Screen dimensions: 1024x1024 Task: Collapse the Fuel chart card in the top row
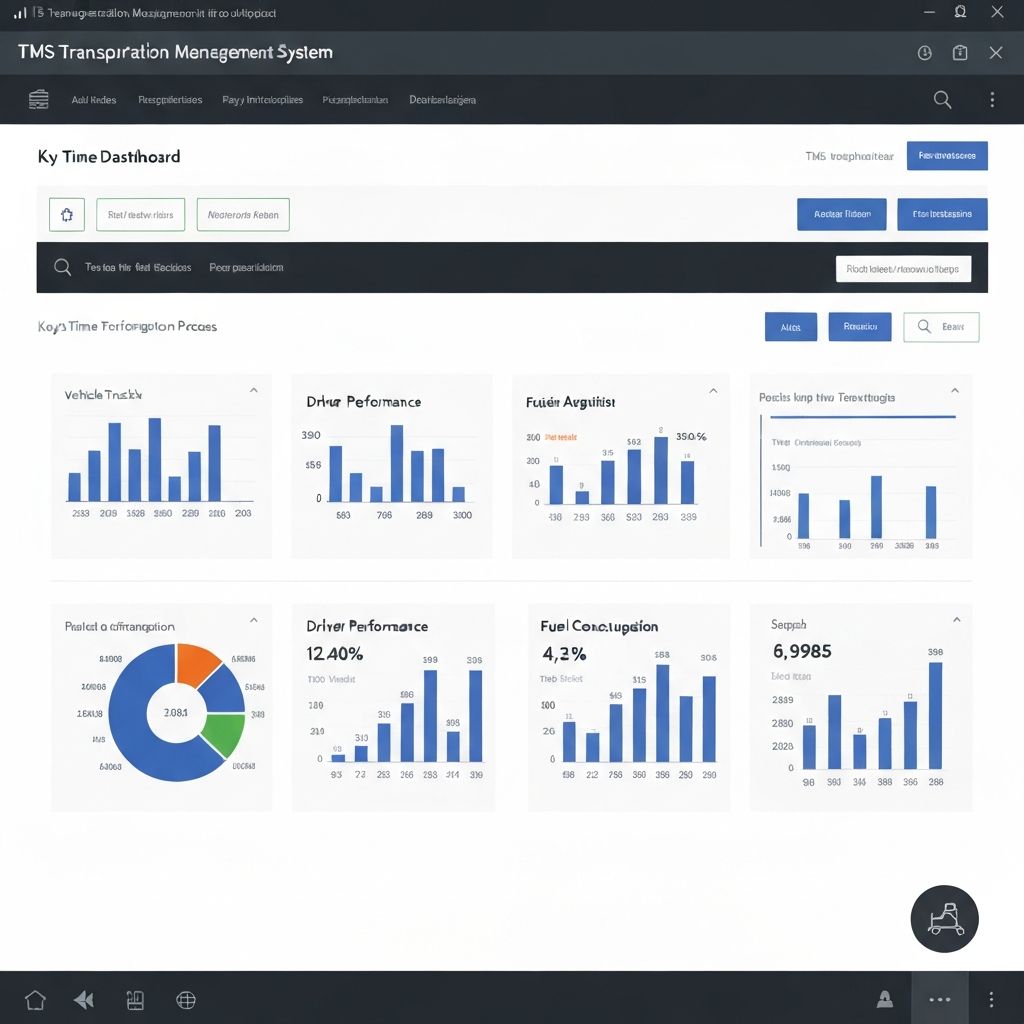click(713, 391)
